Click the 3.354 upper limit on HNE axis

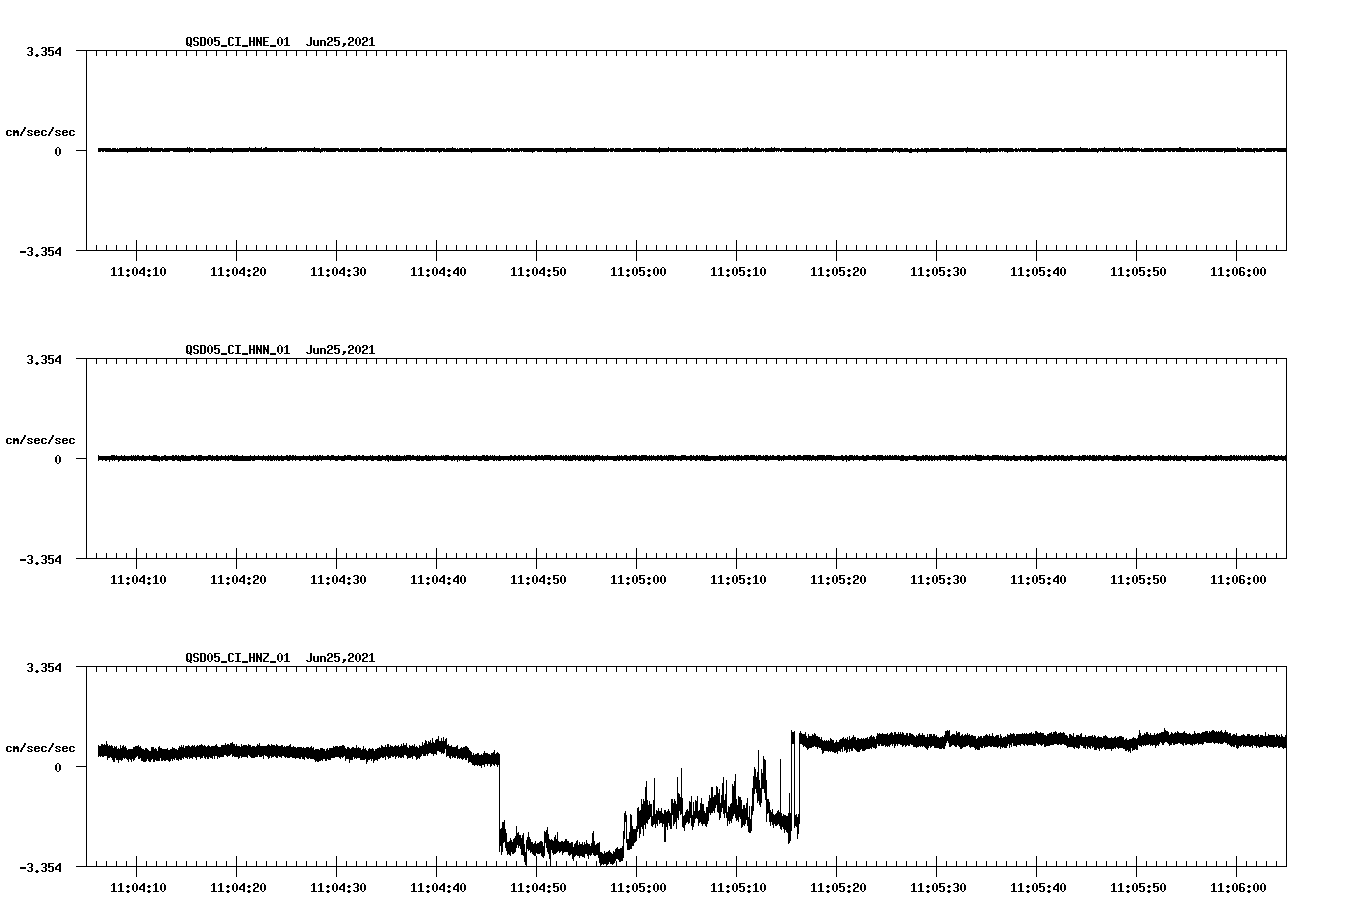pos(44,51)
